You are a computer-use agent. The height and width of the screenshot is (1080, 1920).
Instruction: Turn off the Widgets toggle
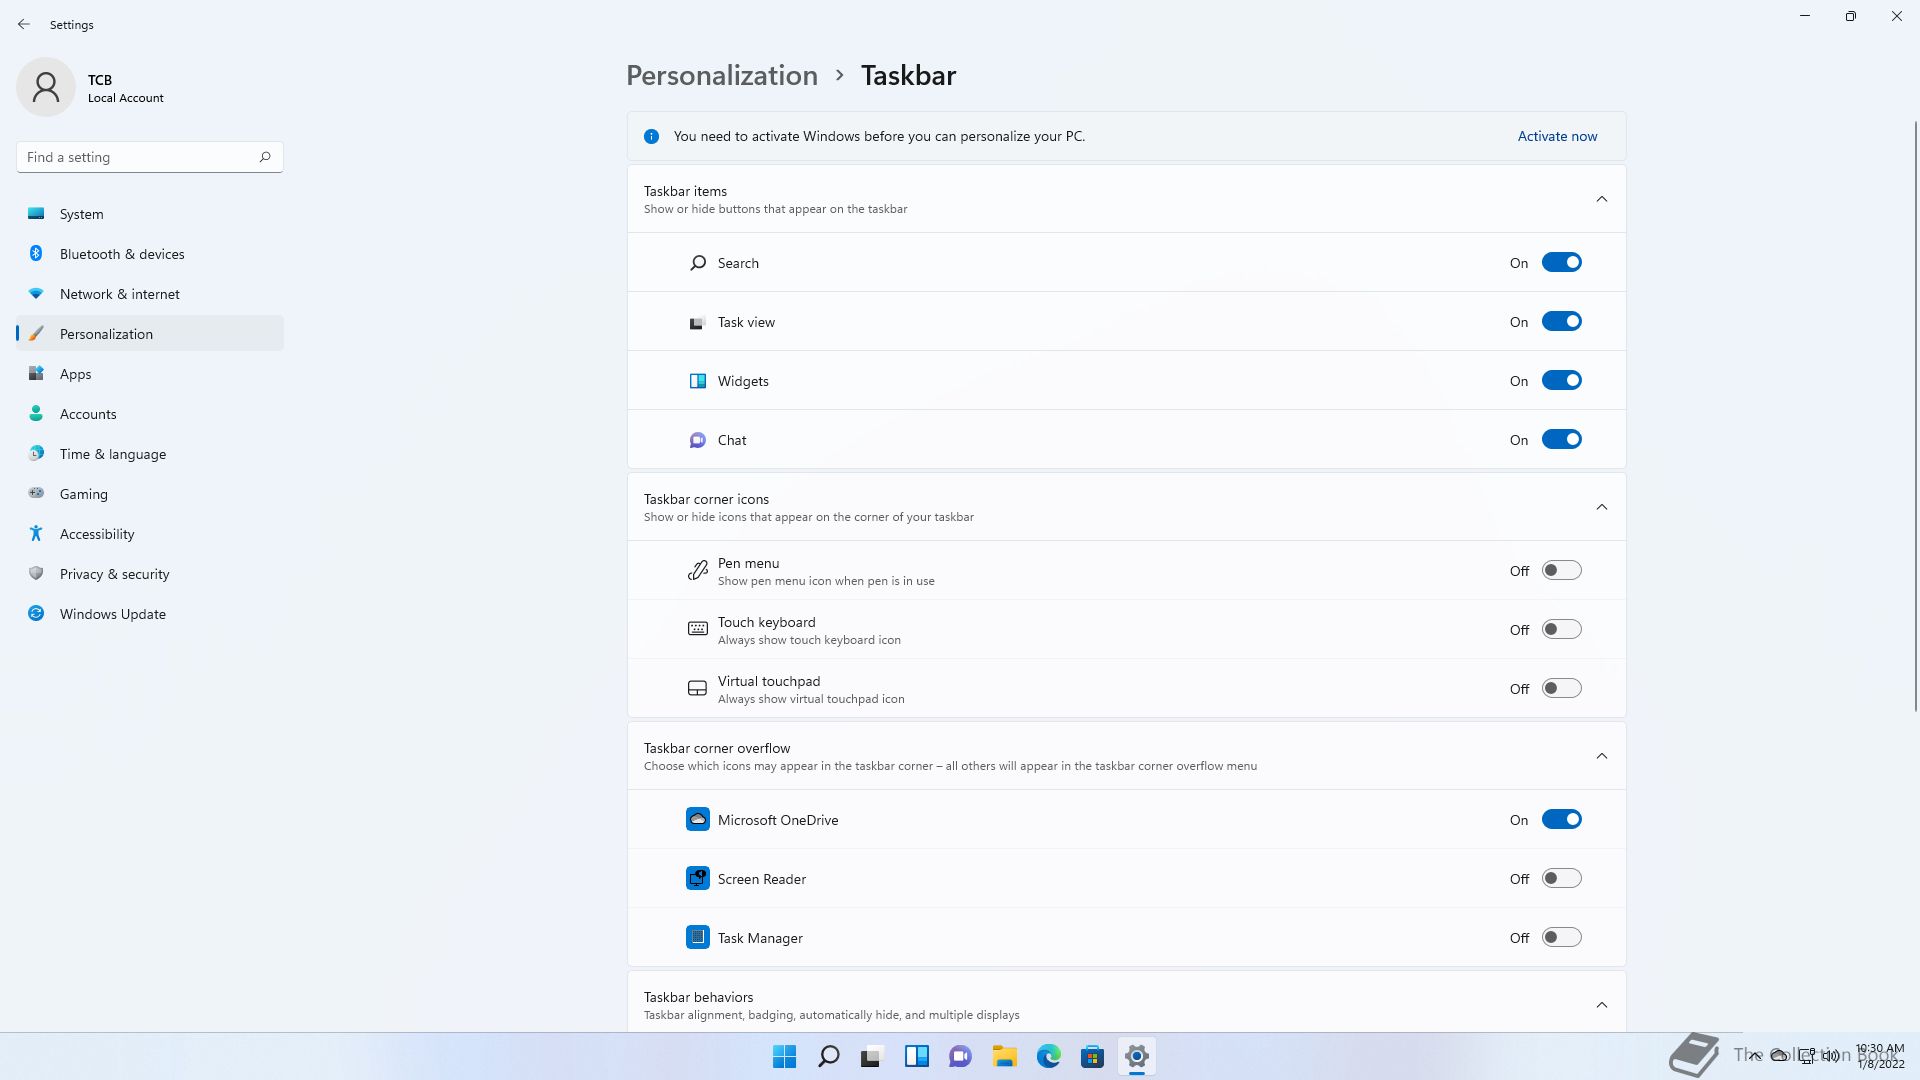tap(1561, 380)
